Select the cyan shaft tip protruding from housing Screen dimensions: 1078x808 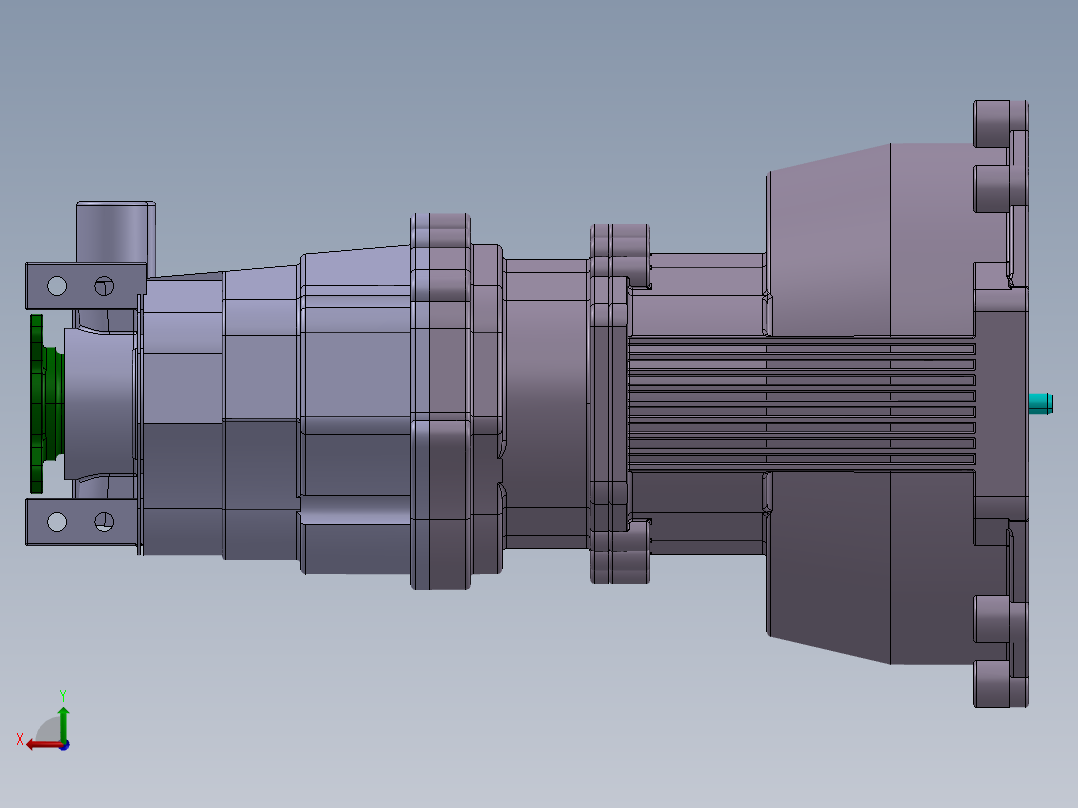click(x=1041, y=404)
